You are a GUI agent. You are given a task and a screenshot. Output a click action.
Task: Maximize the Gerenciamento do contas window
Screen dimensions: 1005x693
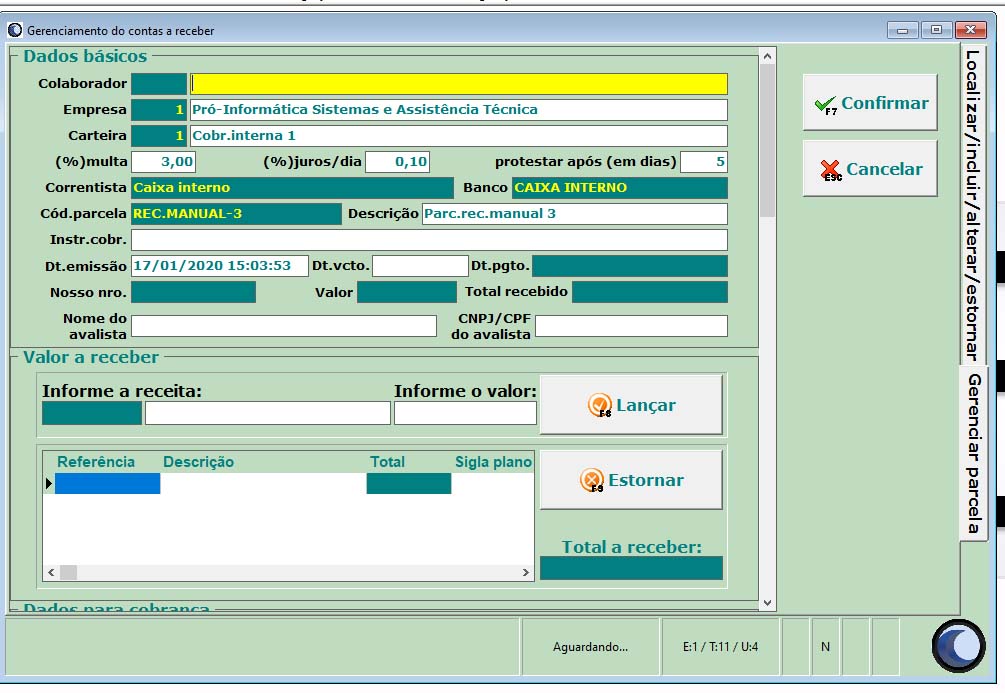click(936, 29)
